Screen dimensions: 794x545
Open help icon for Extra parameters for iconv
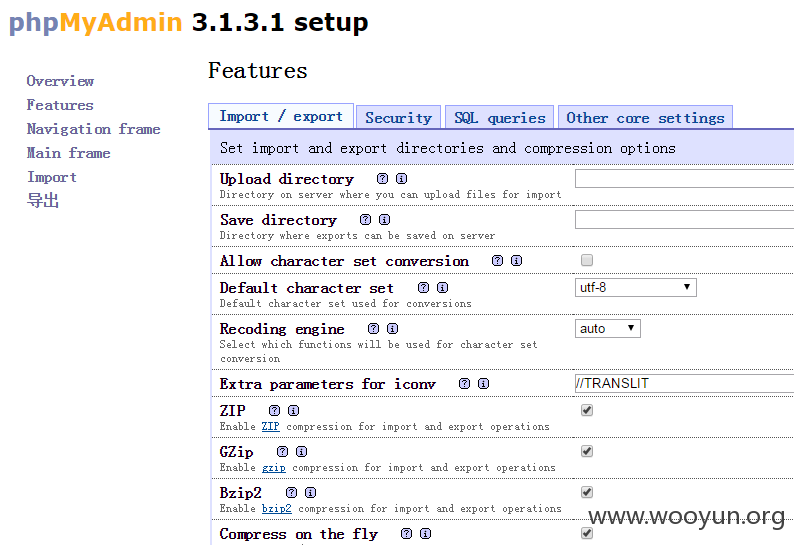pos(465,384)
